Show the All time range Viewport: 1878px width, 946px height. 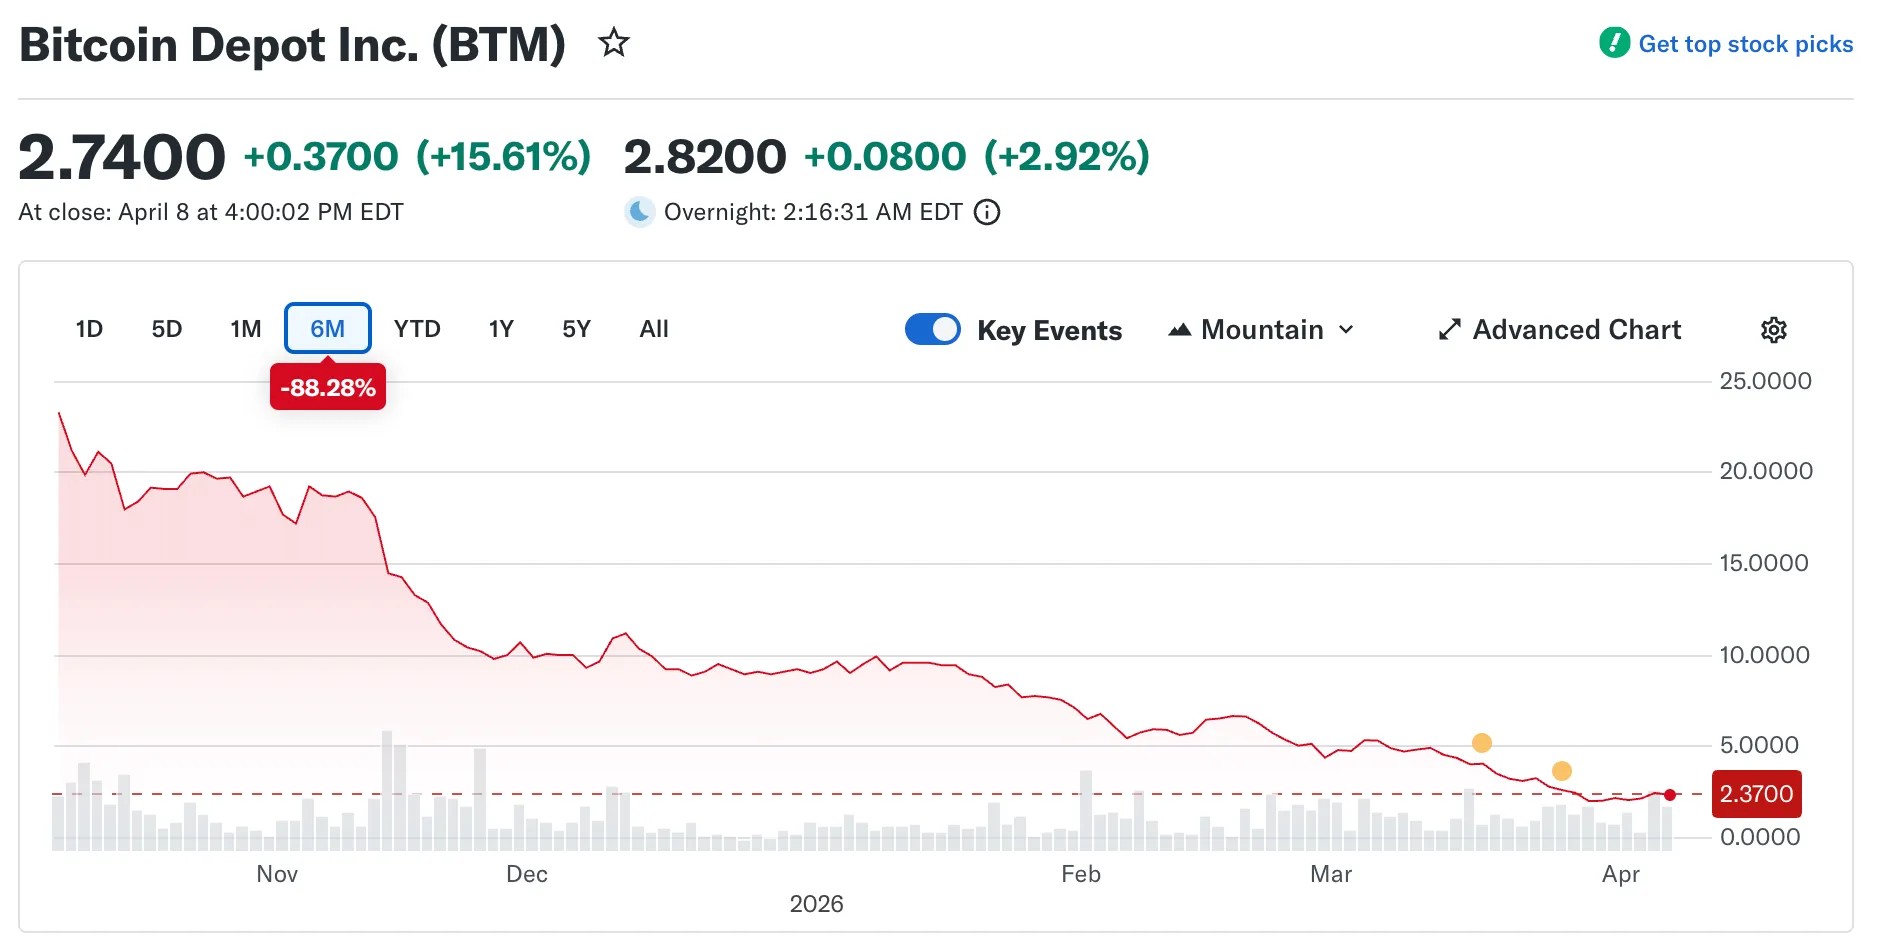click(654, 329)
